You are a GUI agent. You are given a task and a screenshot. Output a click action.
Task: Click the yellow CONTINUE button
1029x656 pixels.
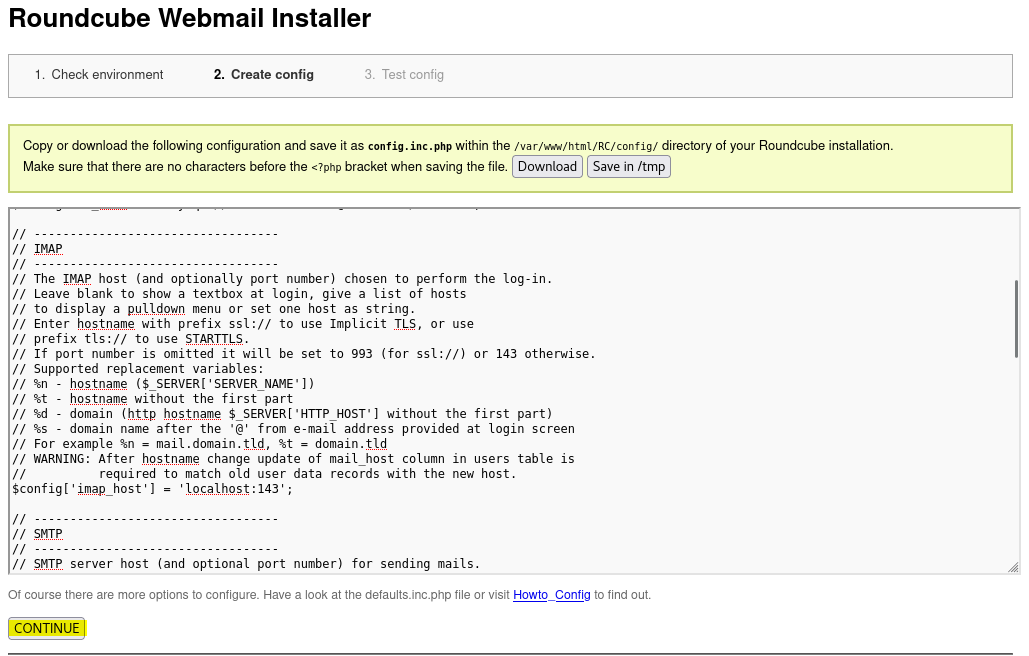coord(47,628)
